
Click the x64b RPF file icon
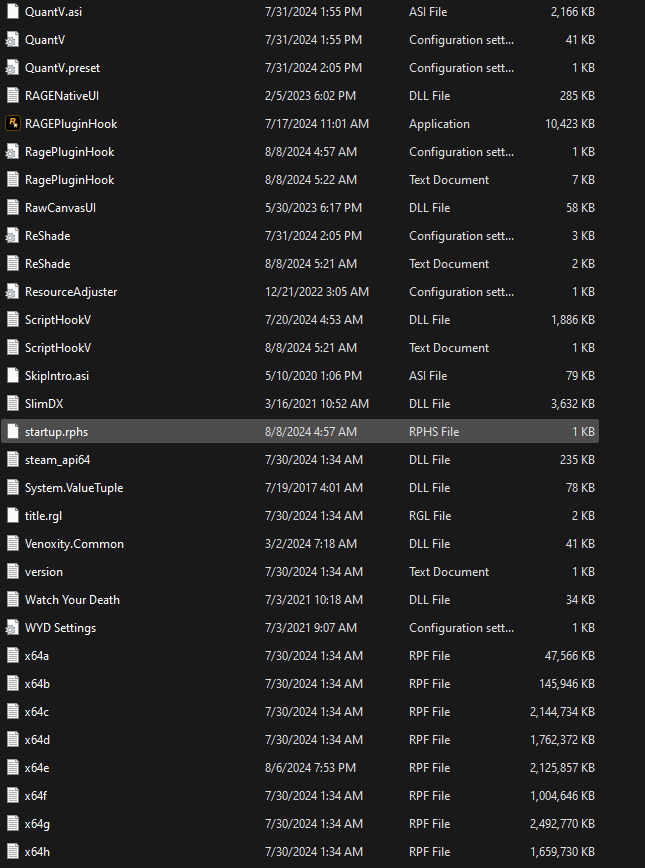(x=13, y=684)
